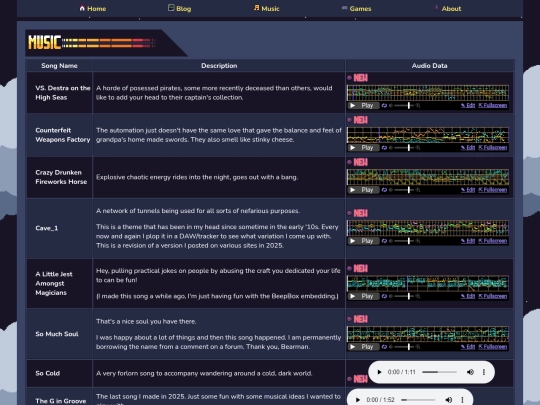Seek in the So Cold audio progress bar
Screen dimensions: 540x405
[439, 372]
